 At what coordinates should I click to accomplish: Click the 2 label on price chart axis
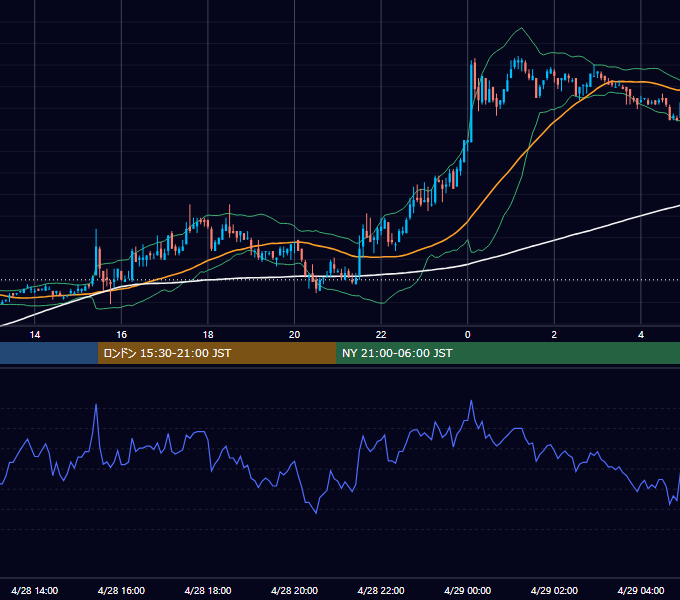click(x=554, y=335)
